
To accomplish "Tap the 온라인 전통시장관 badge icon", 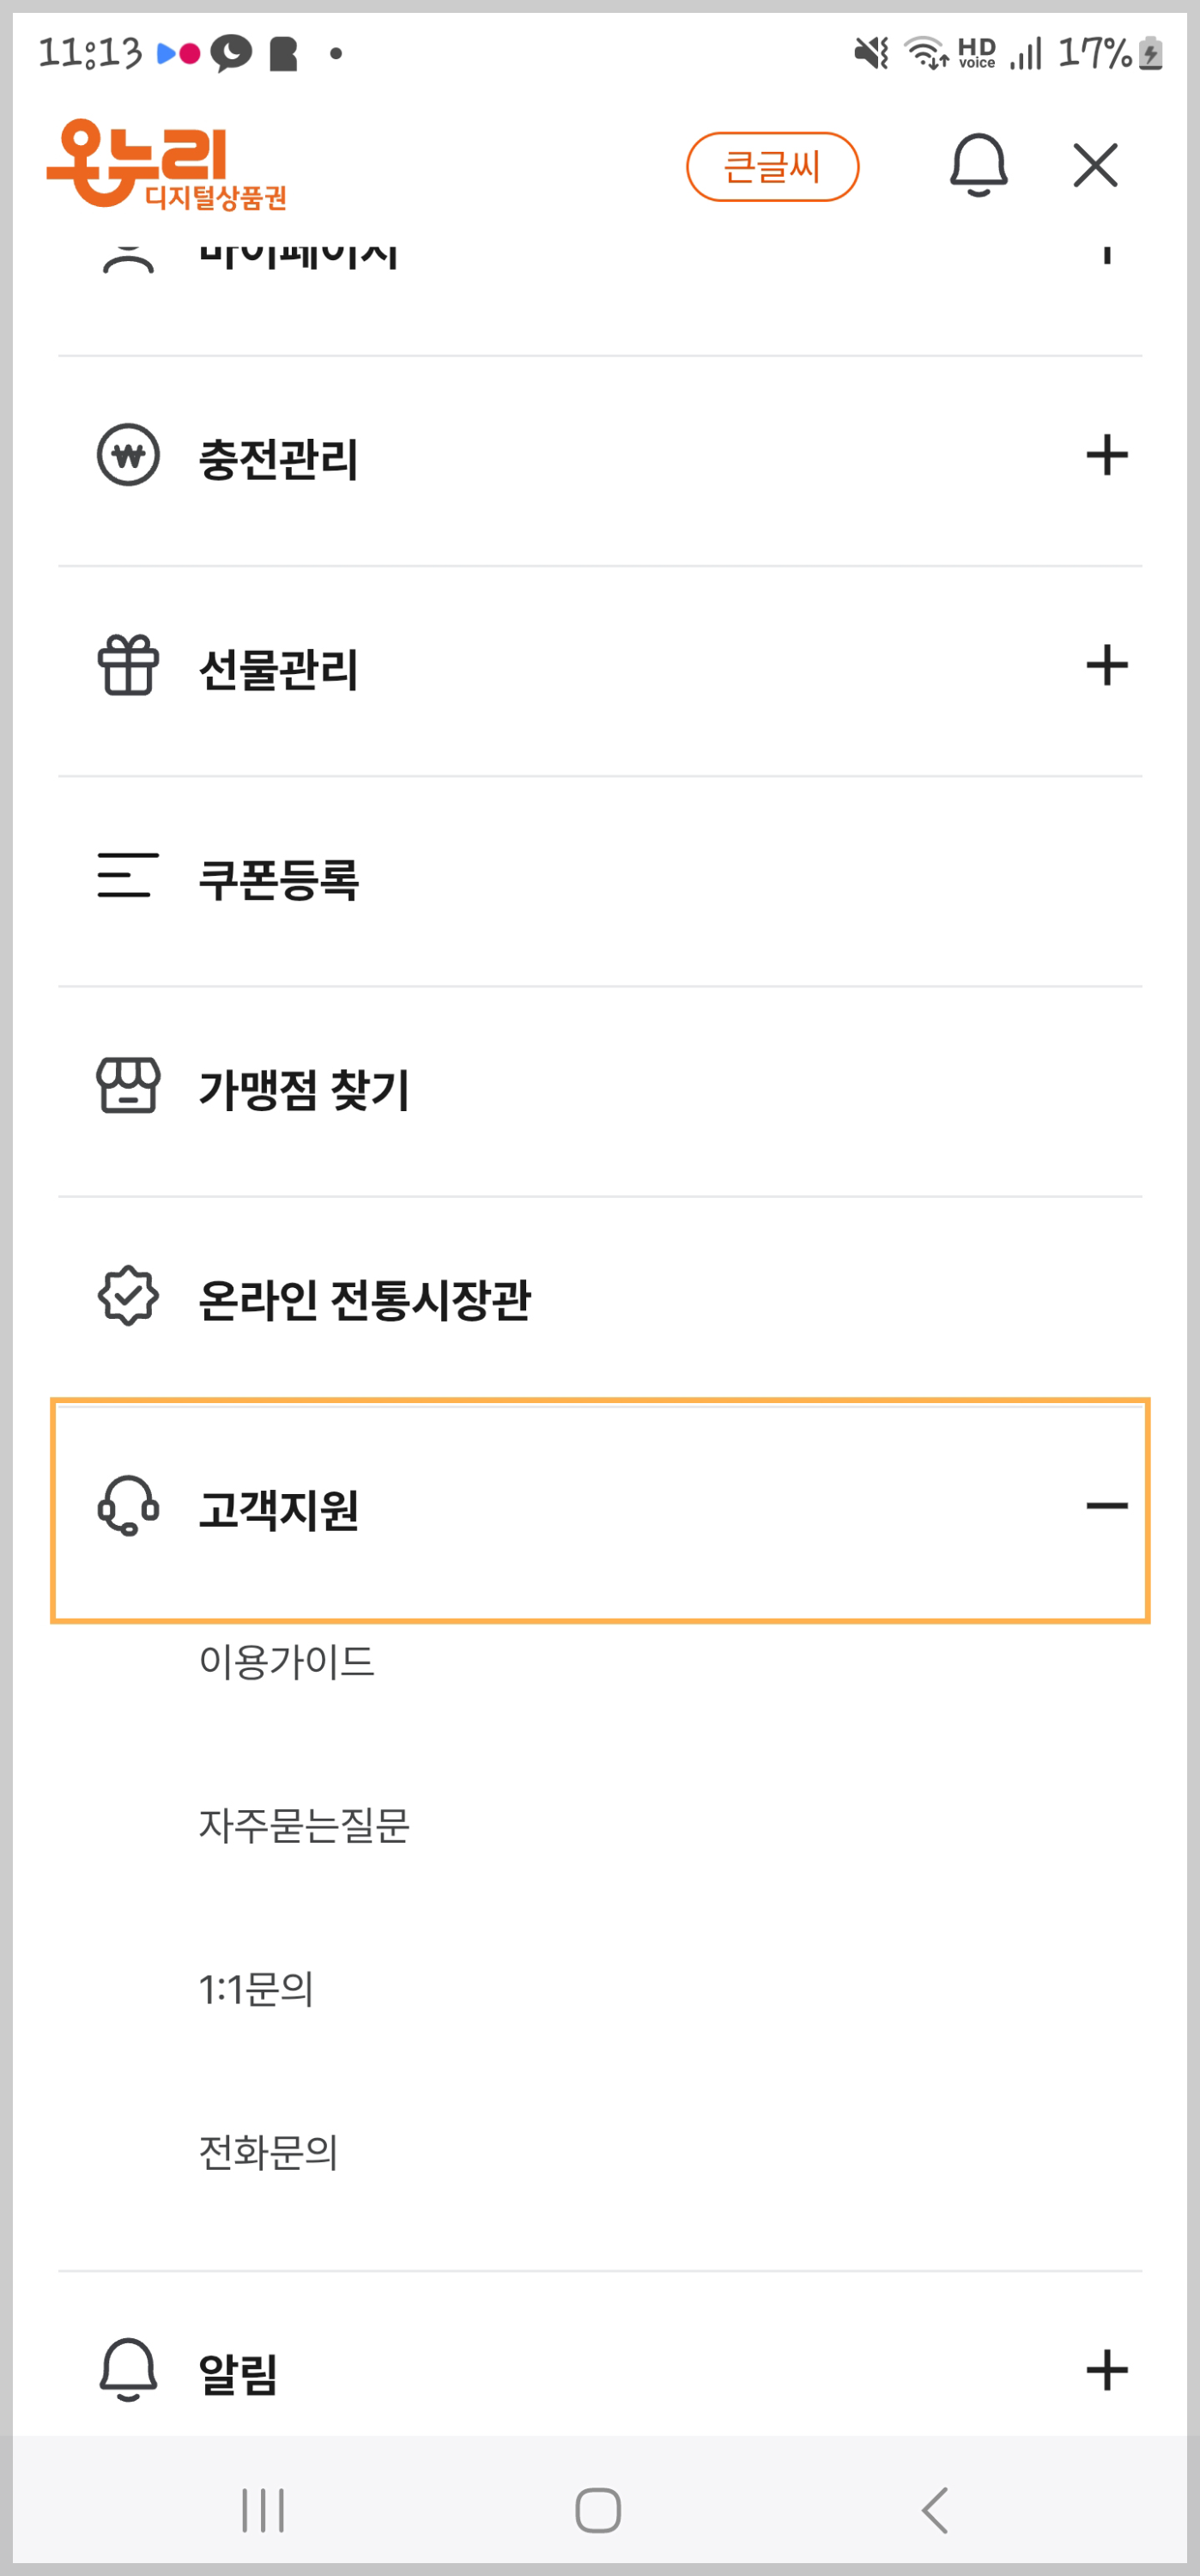I will coord(126,1298).
